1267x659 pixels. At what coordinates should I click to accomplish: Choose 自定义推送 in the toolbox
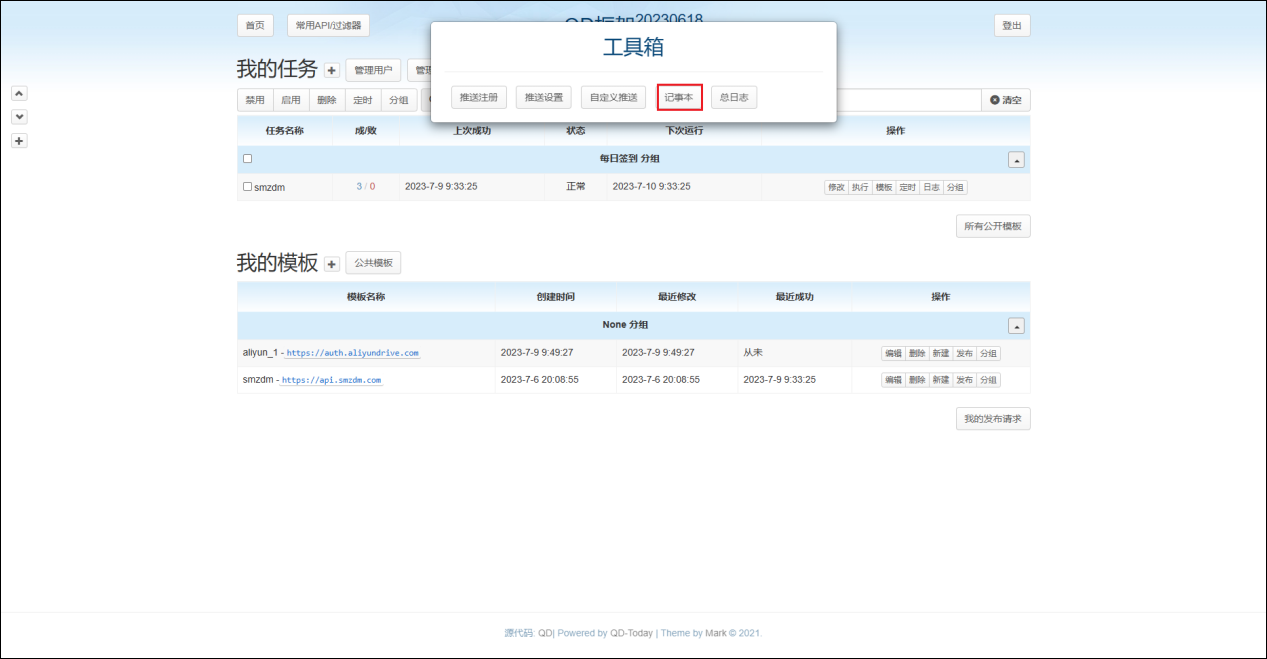pyautogui.click(x=613, y=97)
